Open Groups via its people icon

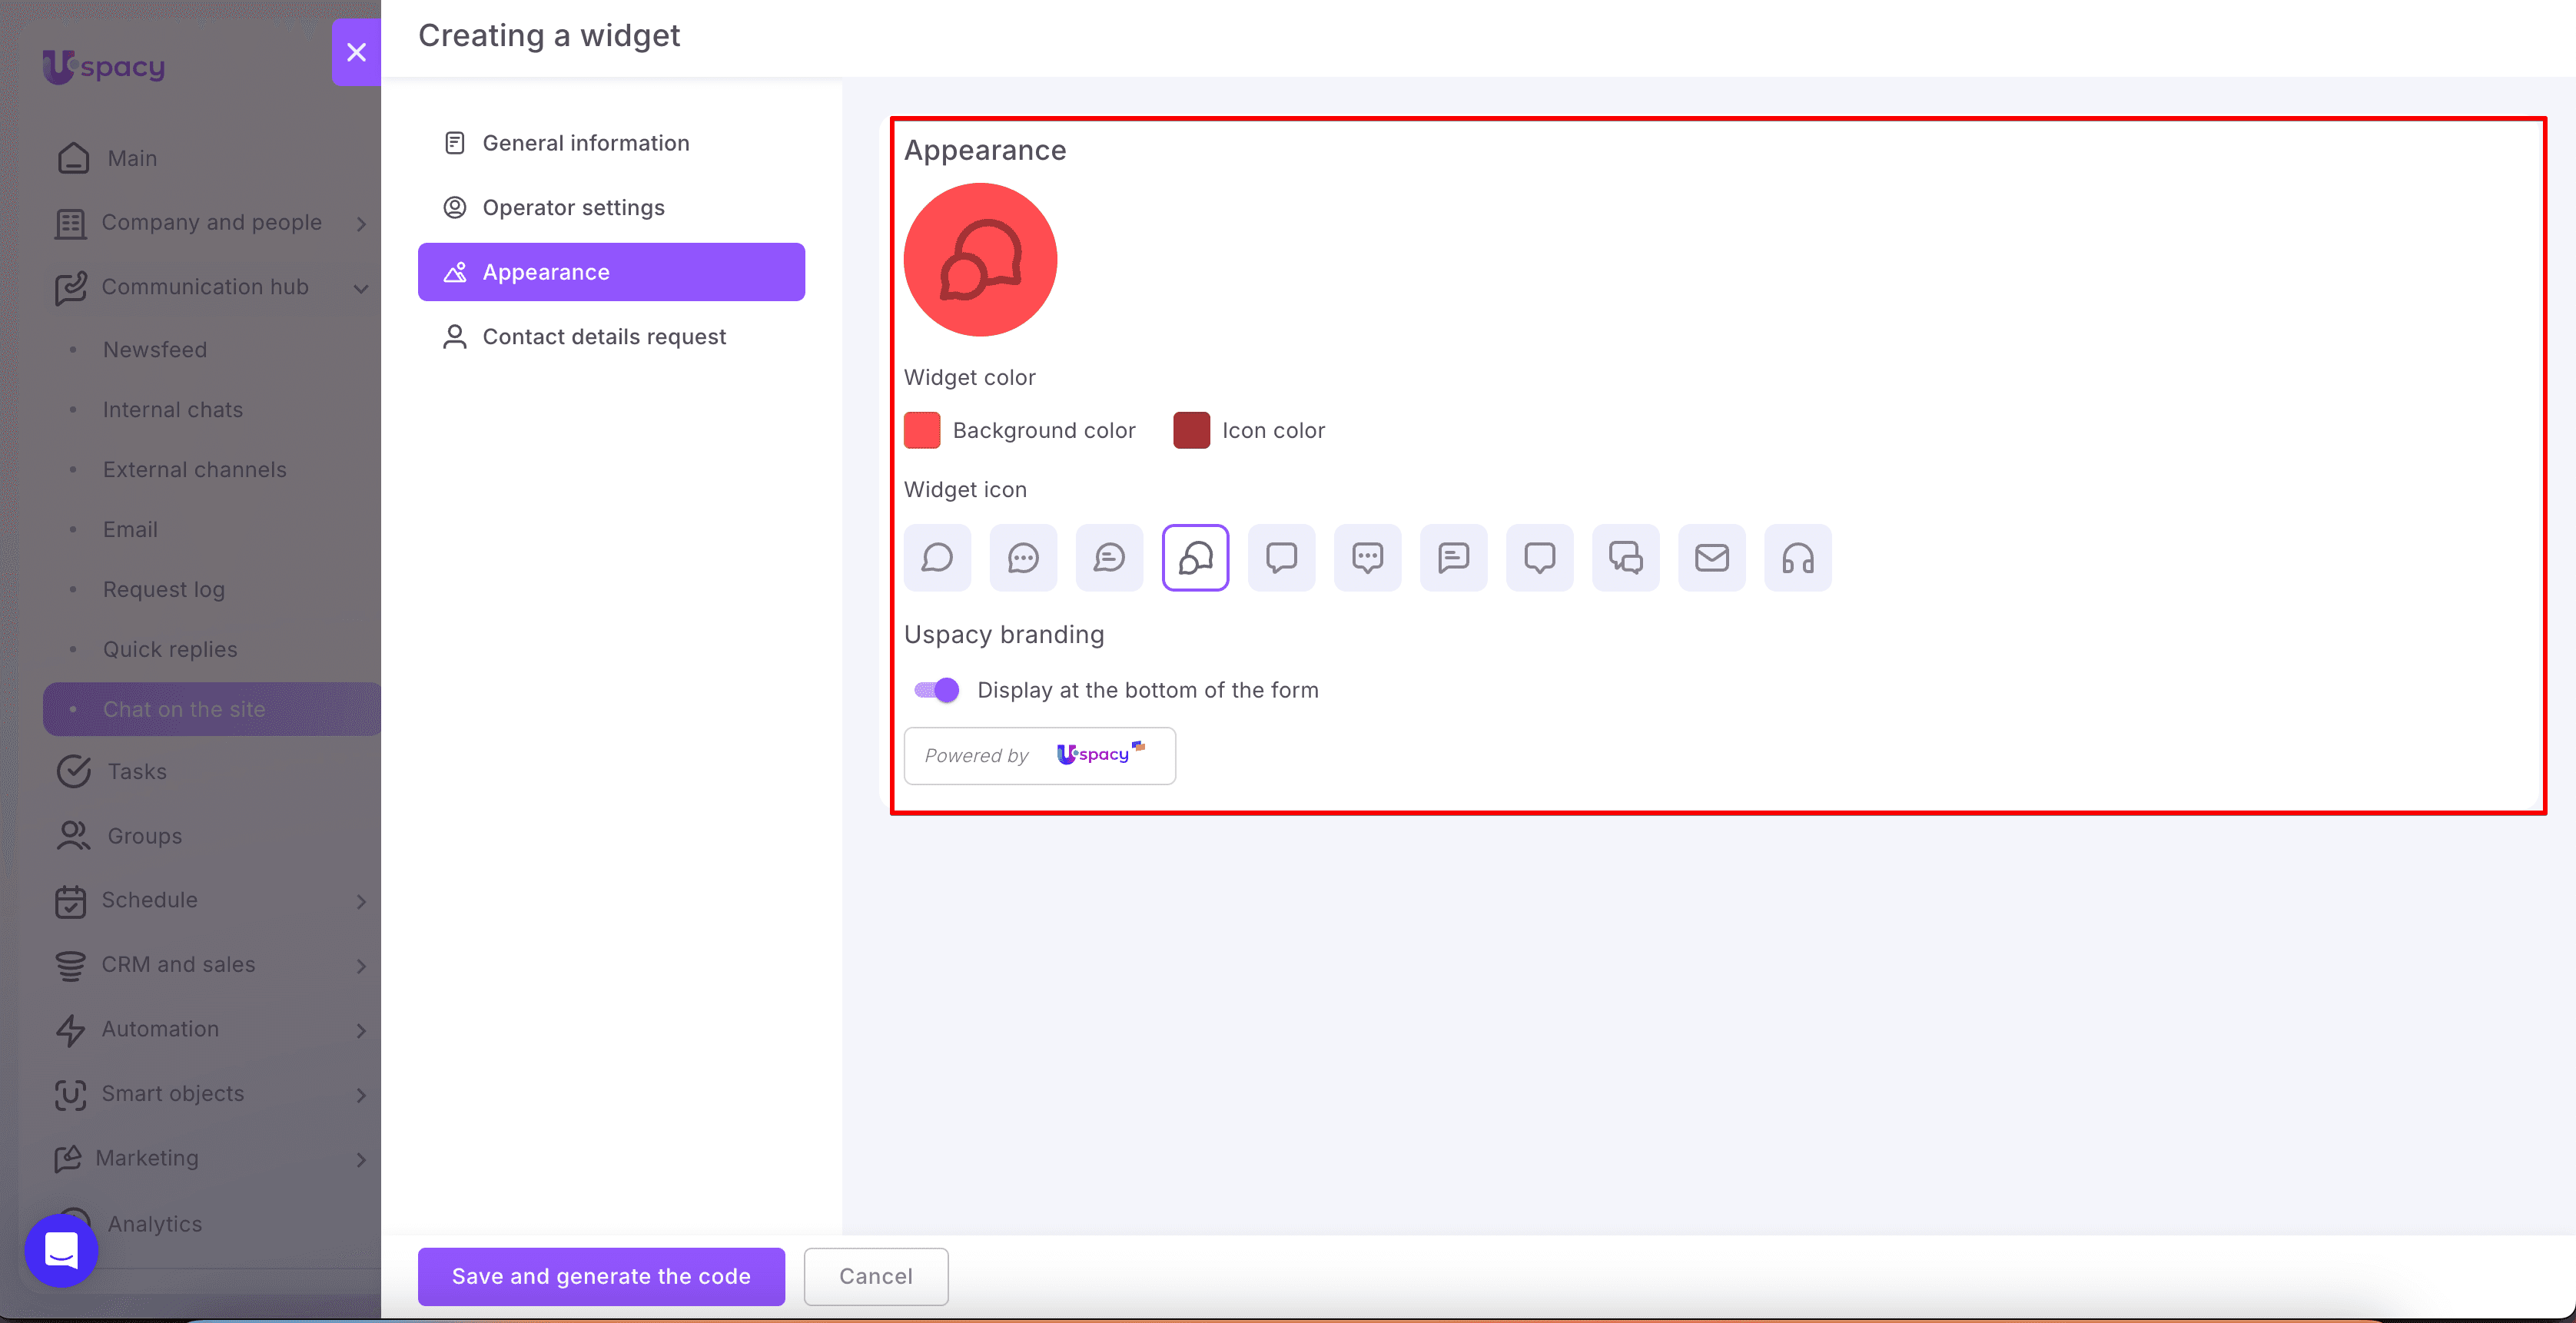(x=73, y=835)
